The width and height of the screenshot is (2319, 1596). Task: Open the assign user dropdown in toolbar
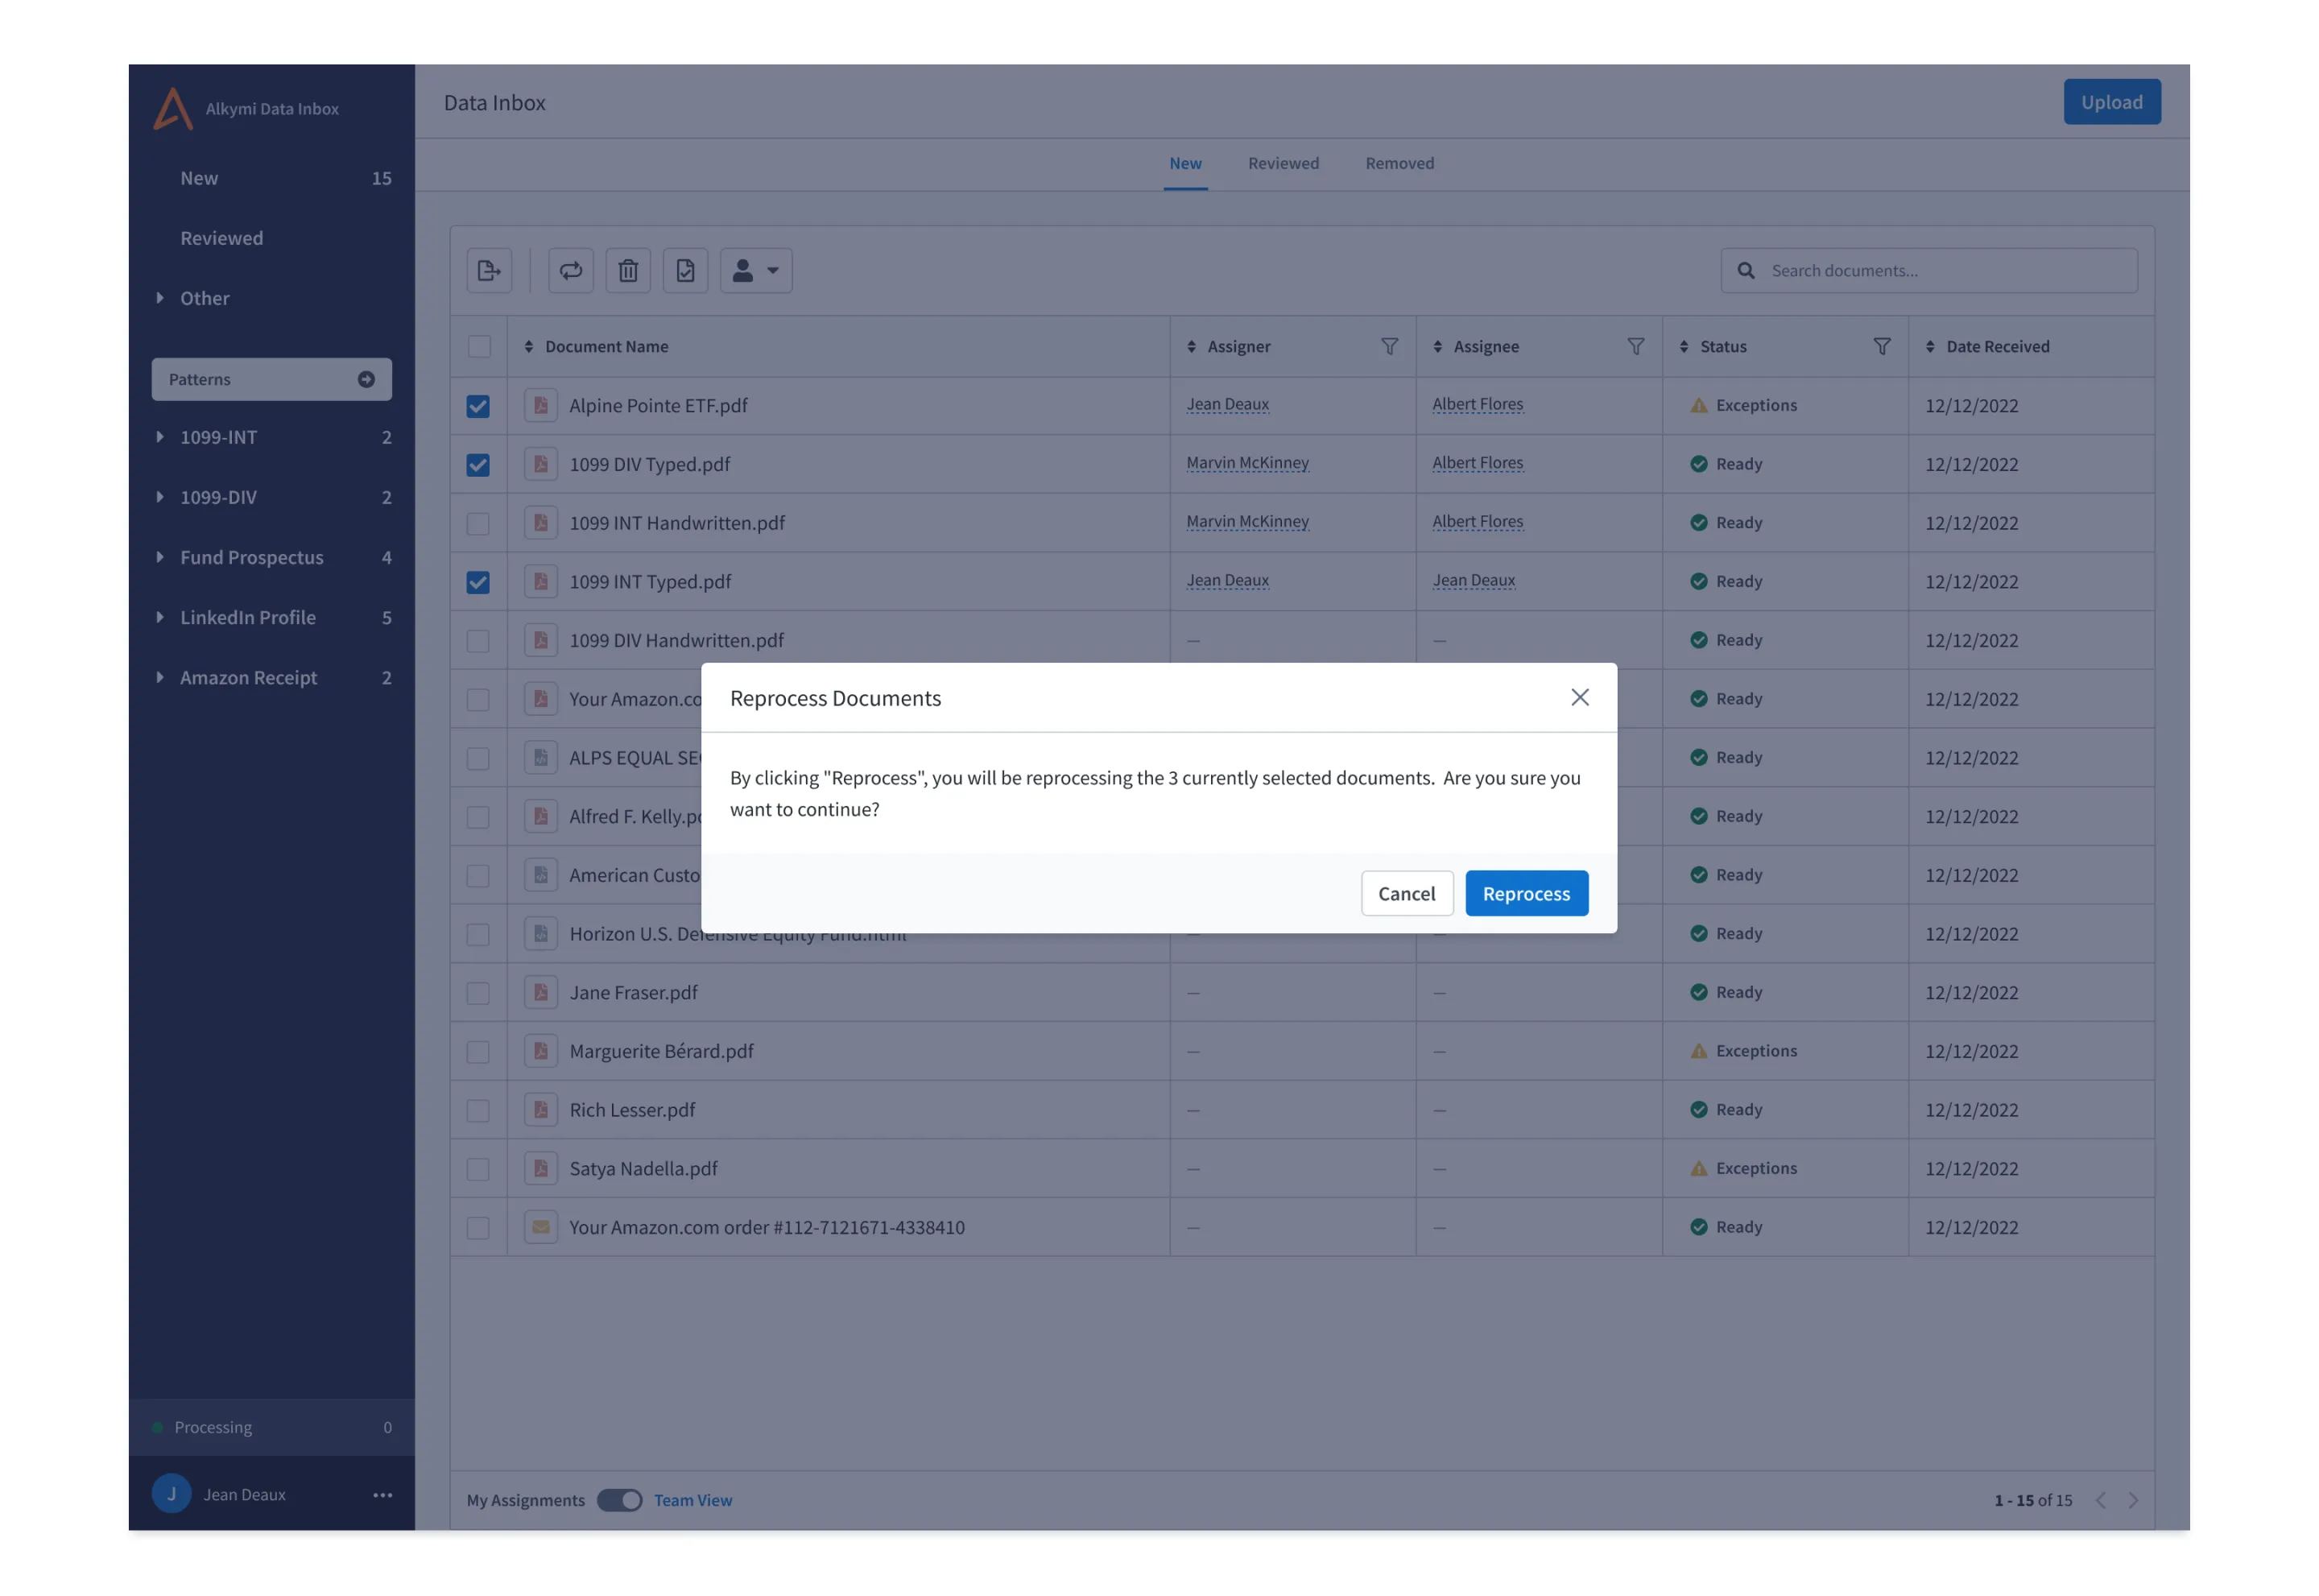(755, 270)
